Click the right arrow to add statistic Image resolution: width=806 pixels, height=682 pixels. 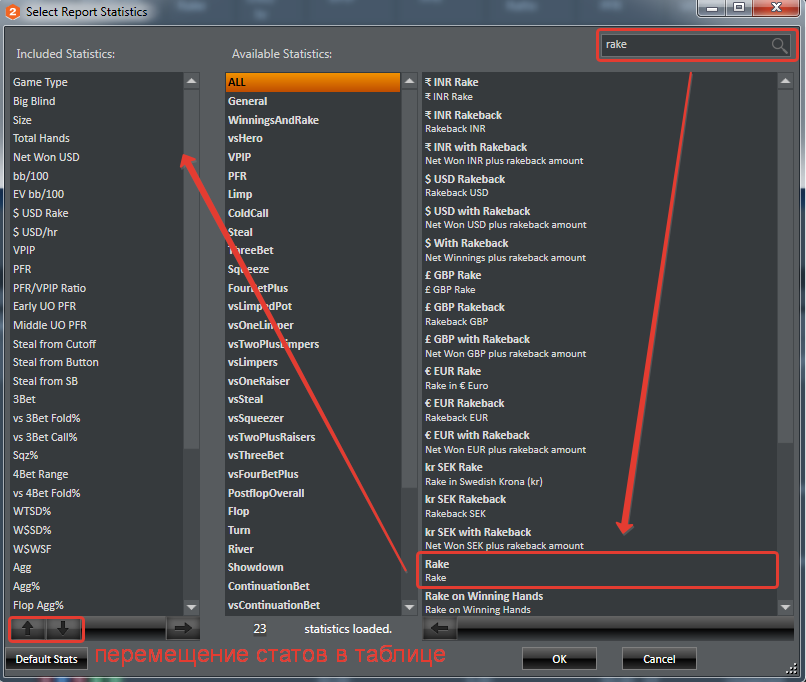click(x=182, y=628)
